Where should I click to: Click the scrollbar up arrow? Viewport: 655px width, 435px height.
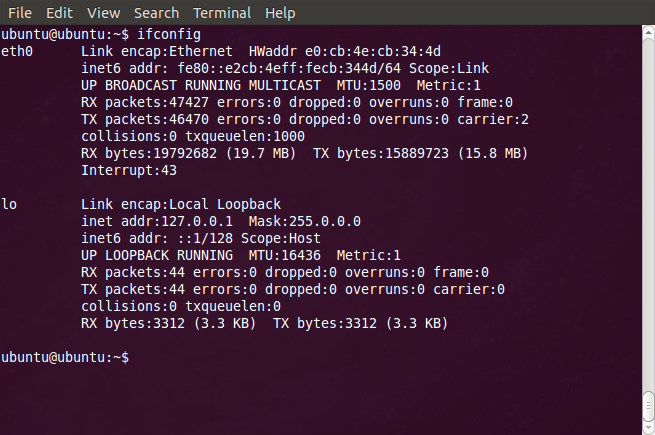648,32
